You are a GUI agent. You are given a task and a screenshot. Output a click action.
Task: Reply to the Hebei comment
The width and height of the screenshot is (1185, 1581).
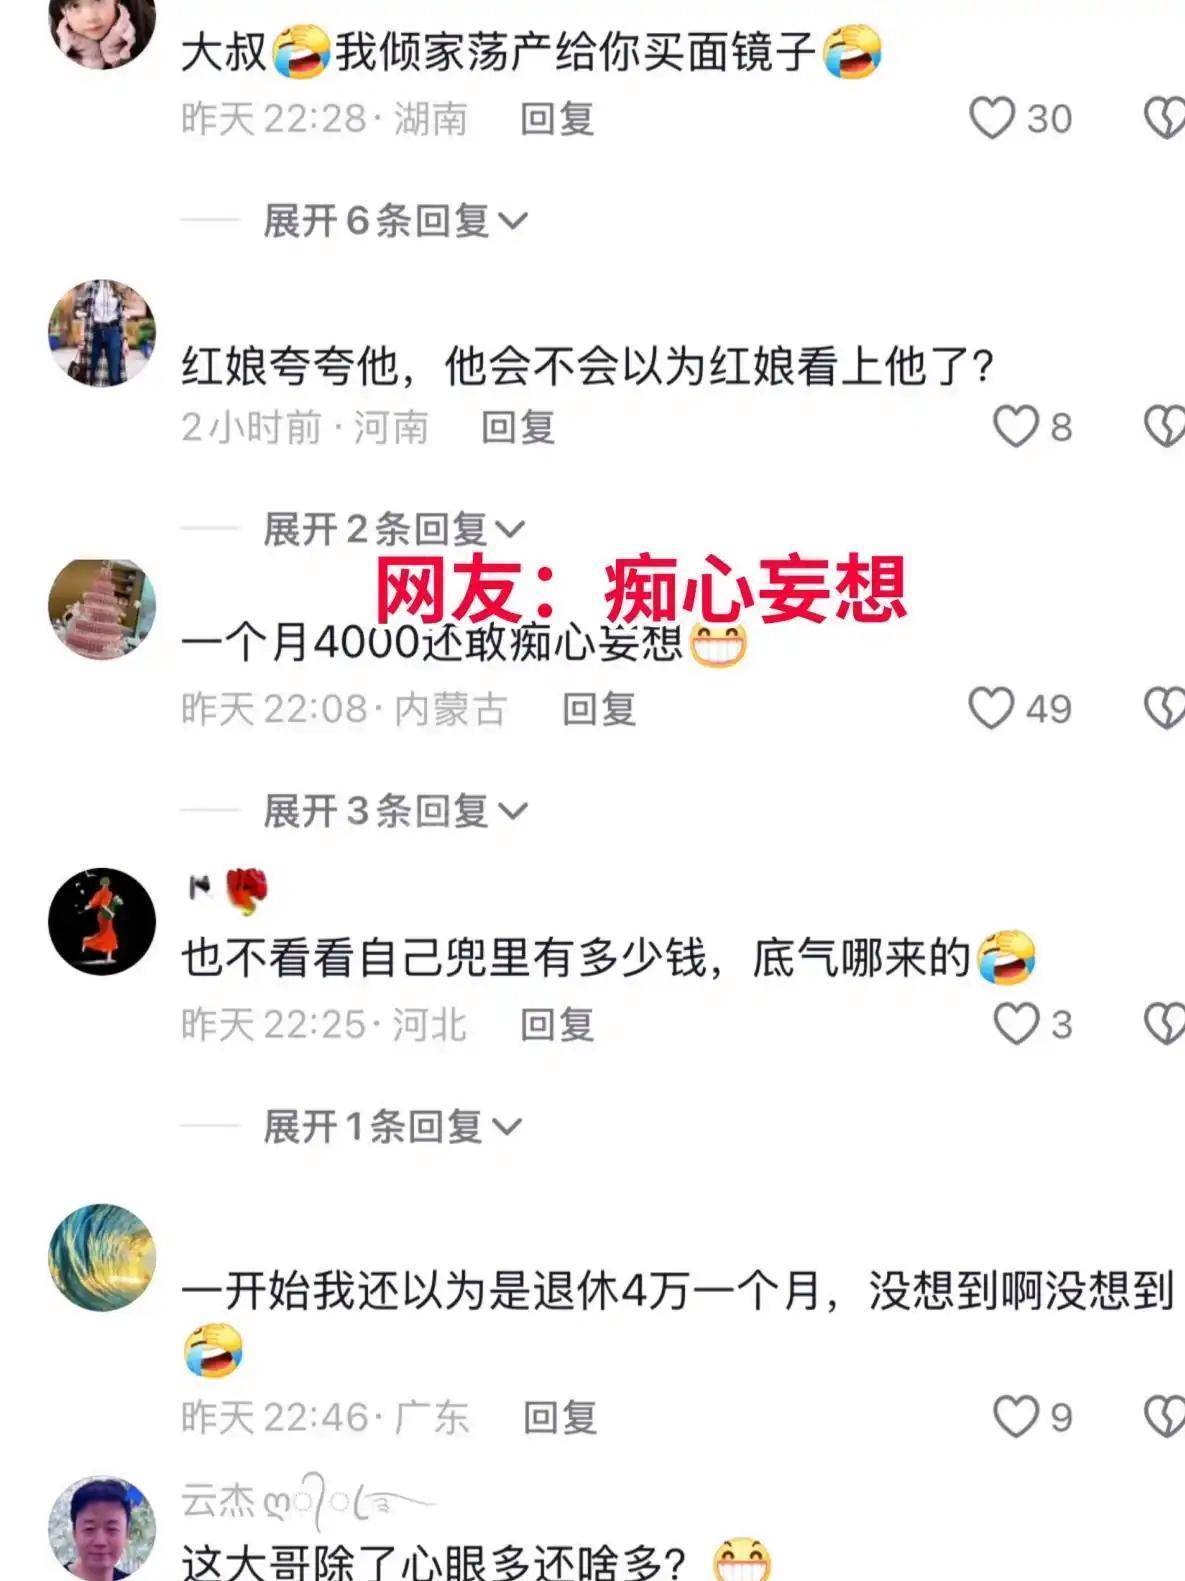coord(557,1025)
